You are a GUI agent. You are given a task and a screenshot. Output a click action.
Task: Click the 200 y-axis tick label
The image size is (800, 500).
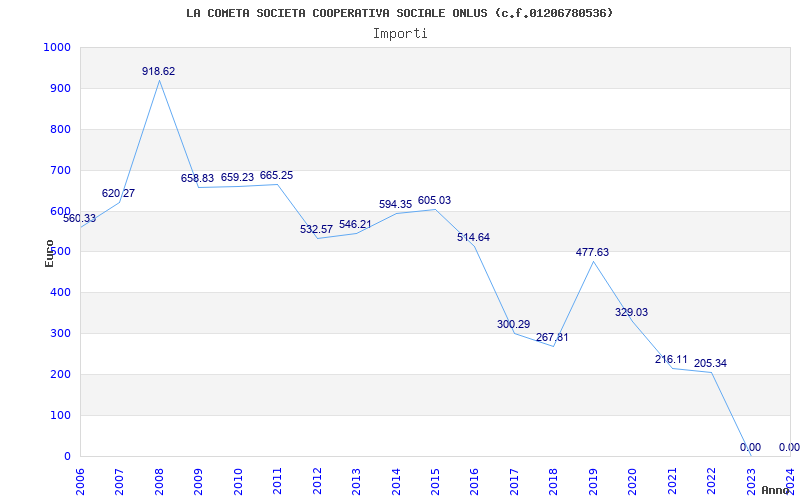coord(60,374)
